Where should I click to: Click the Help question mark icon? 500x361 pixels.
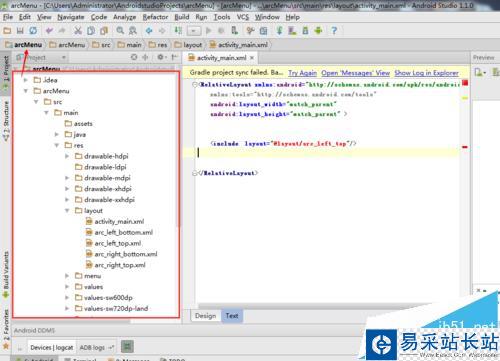pos(334,31)
